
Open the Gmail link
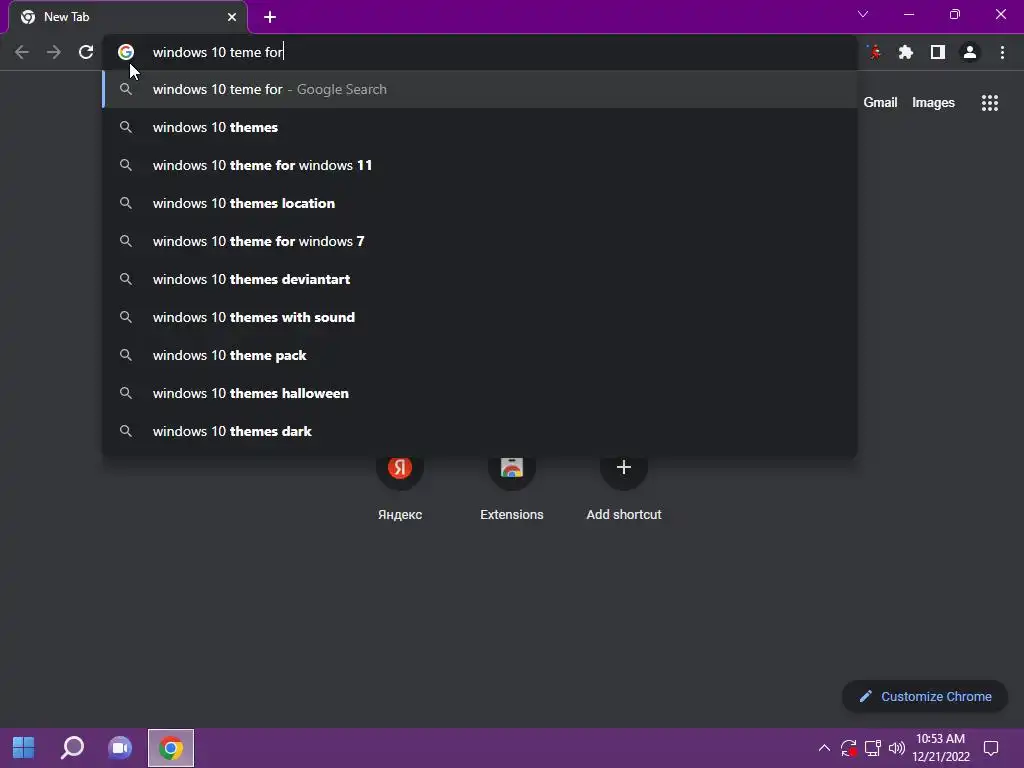click(x=880, y=103)
